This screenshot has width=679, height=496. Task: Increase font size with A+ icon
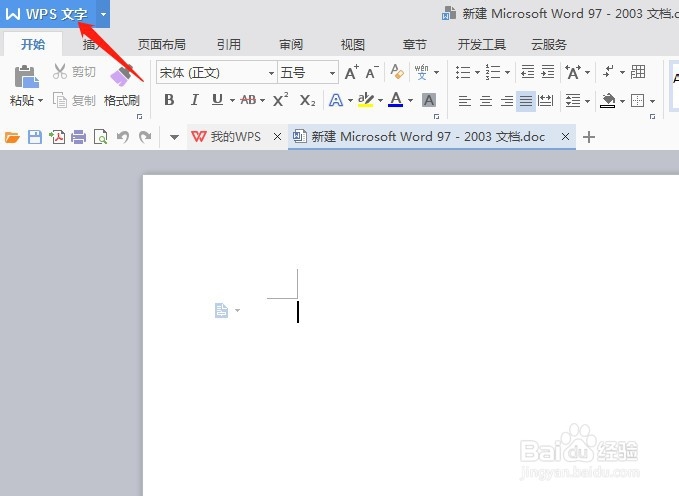pyautogui.click(x=352, y=72)
